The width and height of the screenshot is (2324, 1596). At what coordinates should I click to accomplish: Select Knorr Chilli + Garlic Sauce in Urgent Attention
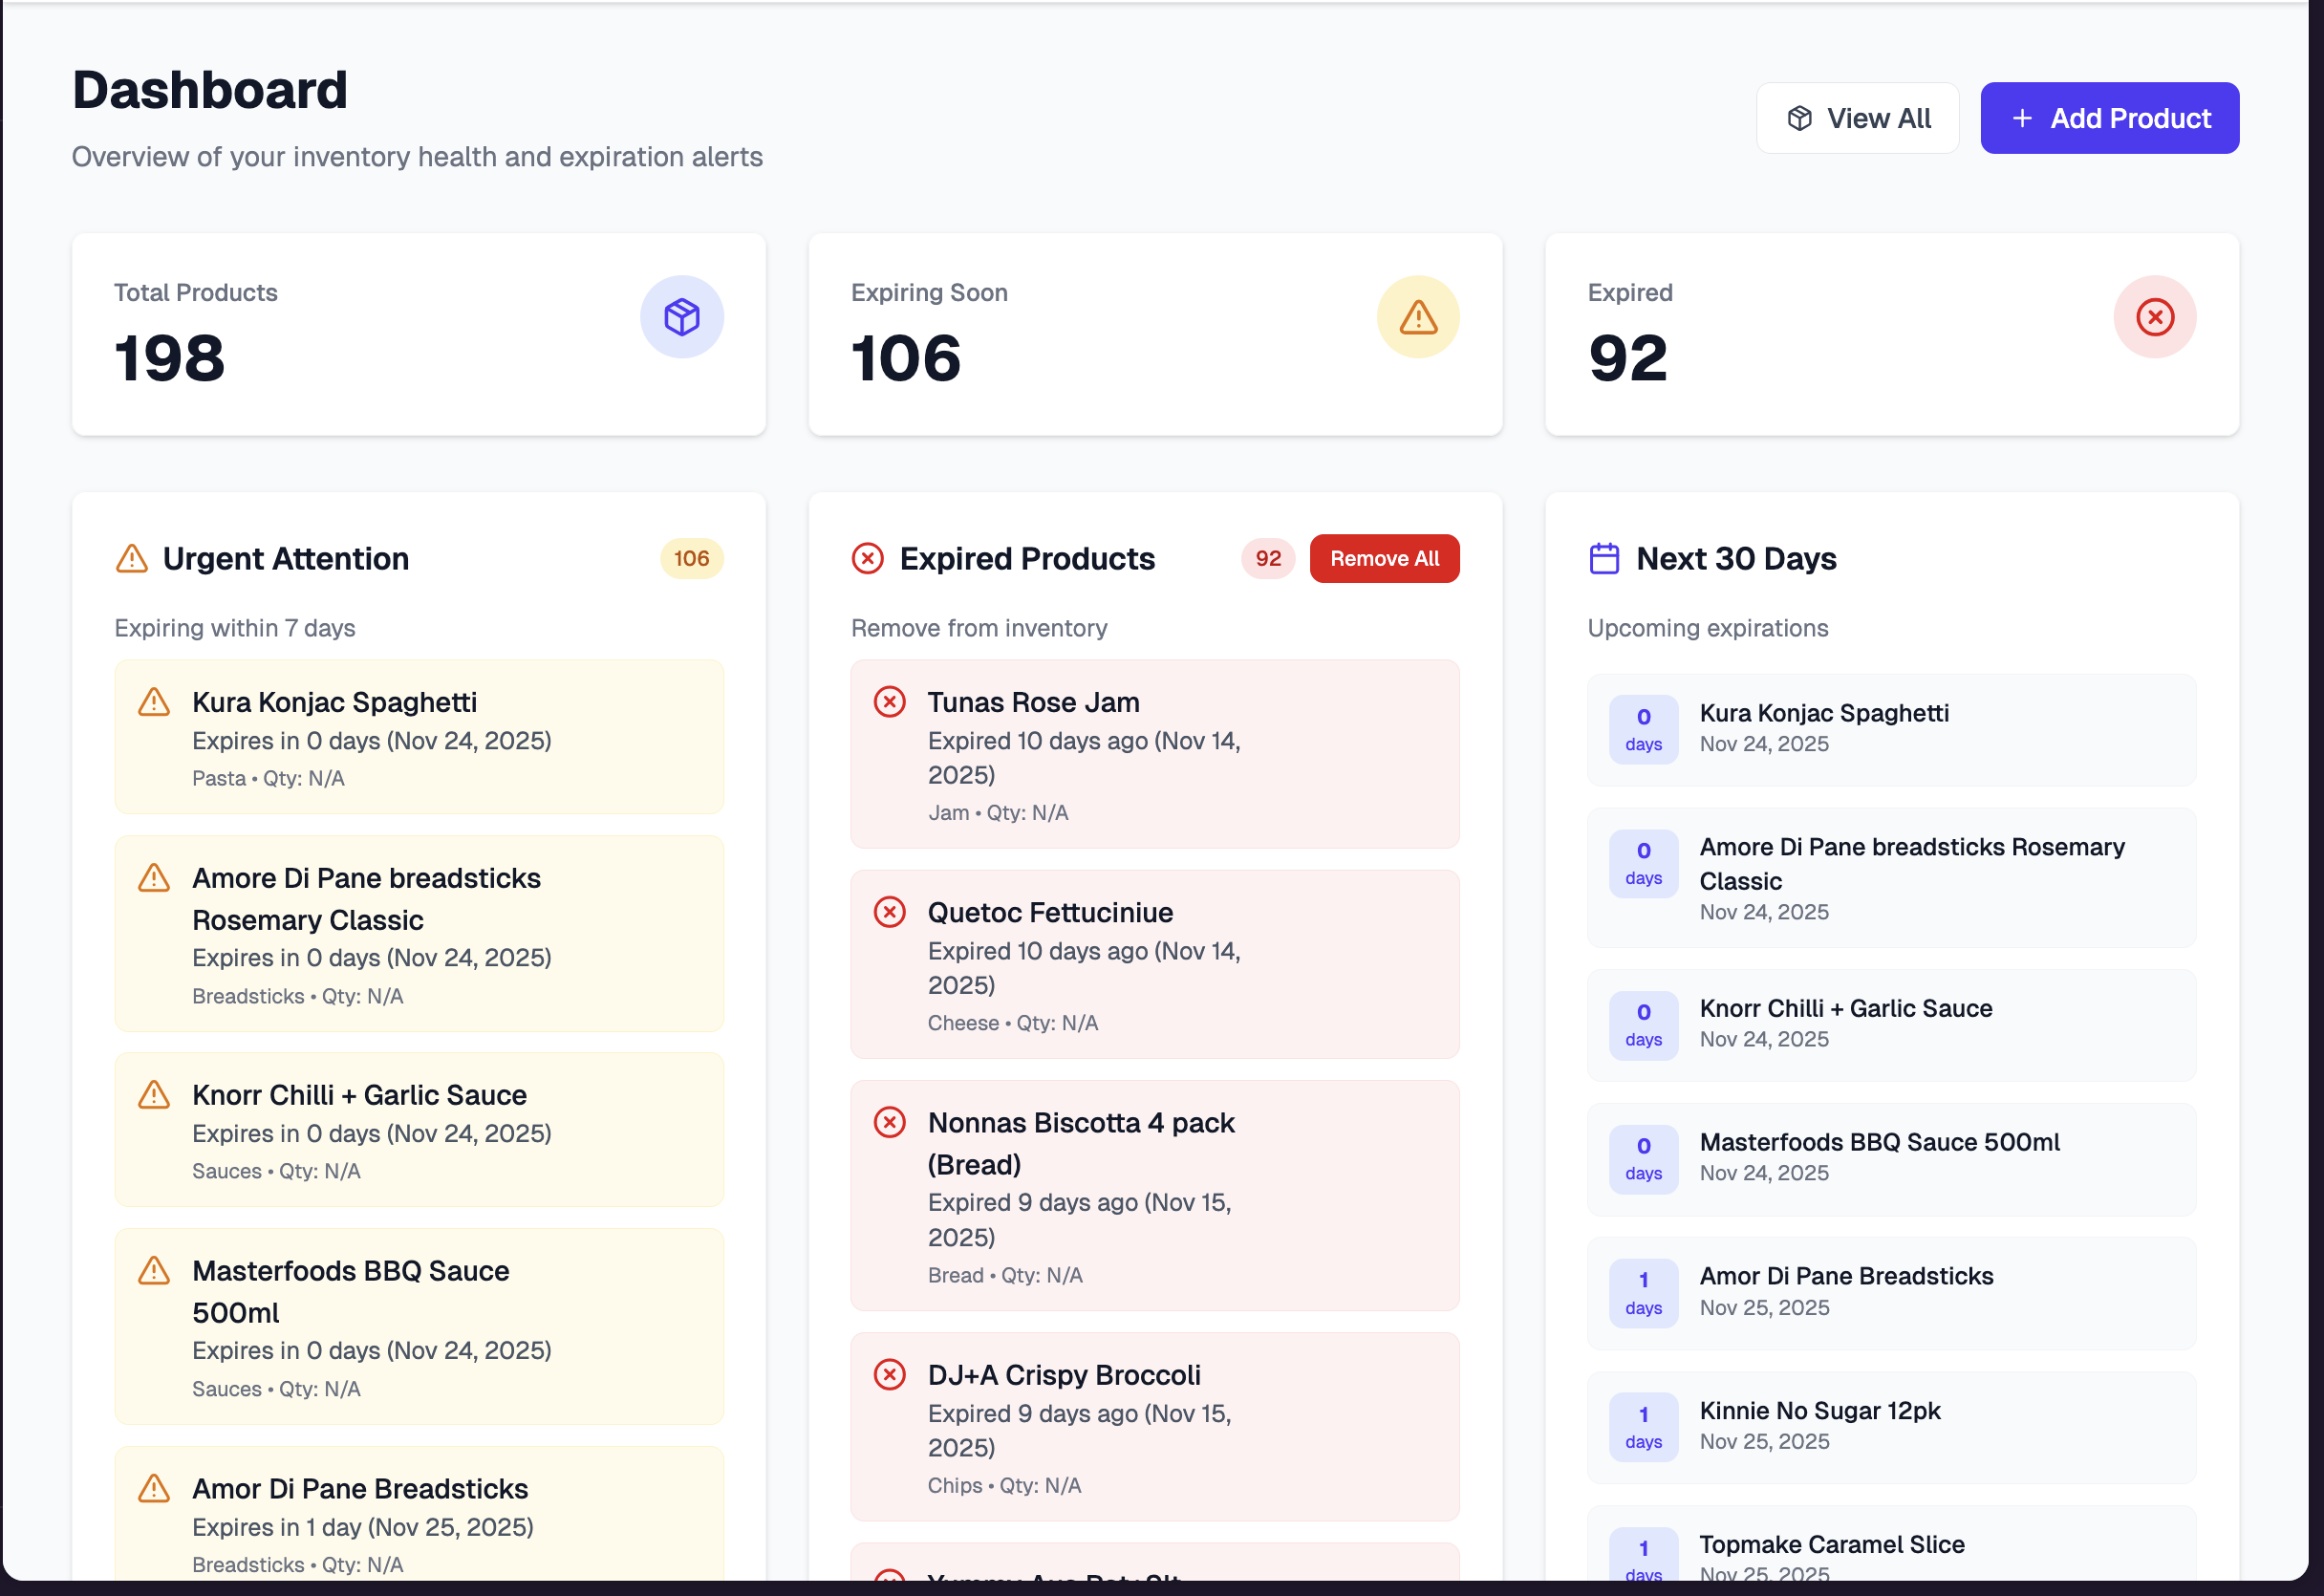[419, 1130]
